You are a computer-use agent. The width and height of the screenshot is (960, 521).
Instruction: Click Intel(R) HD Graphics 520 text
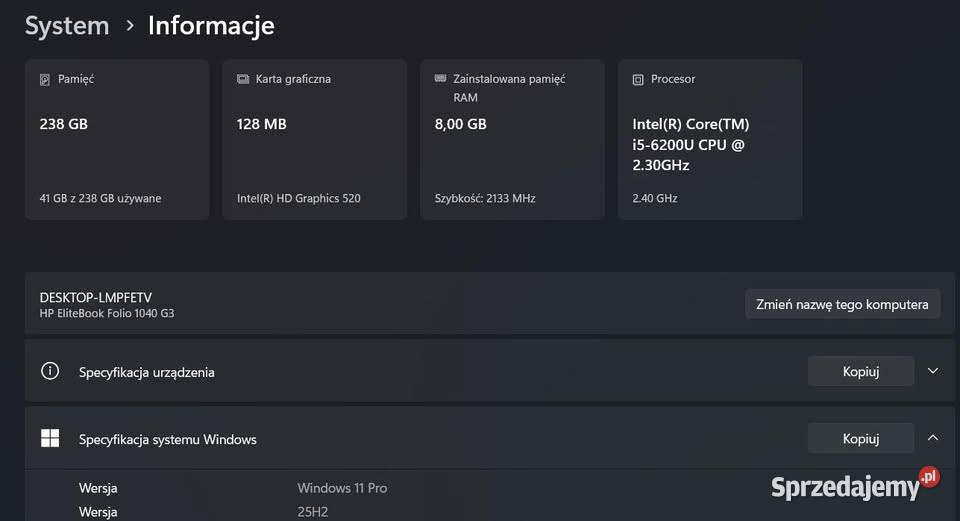click(299, 198)
